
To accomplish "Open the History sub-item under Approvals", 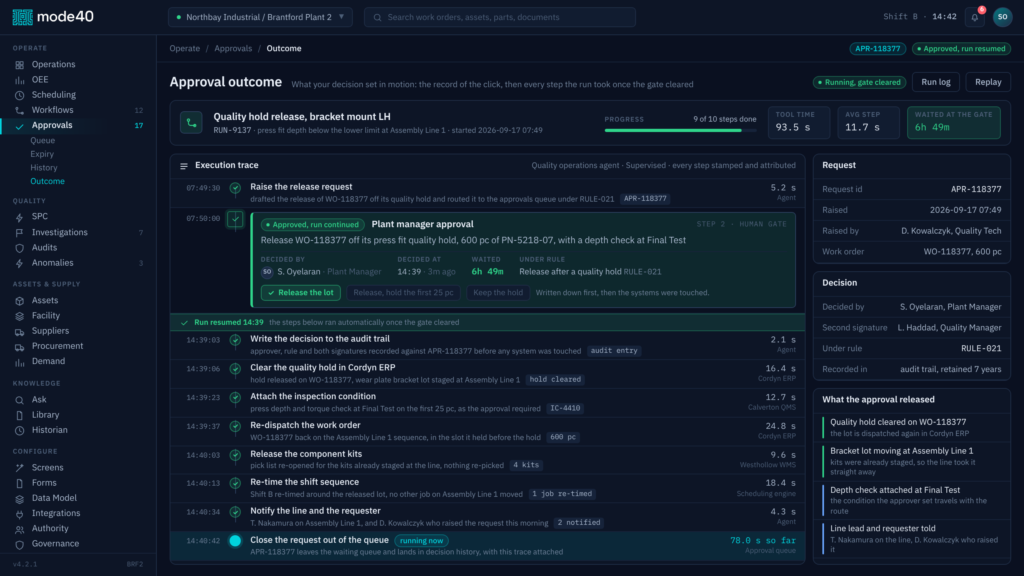I will click(x=44, y=168).
